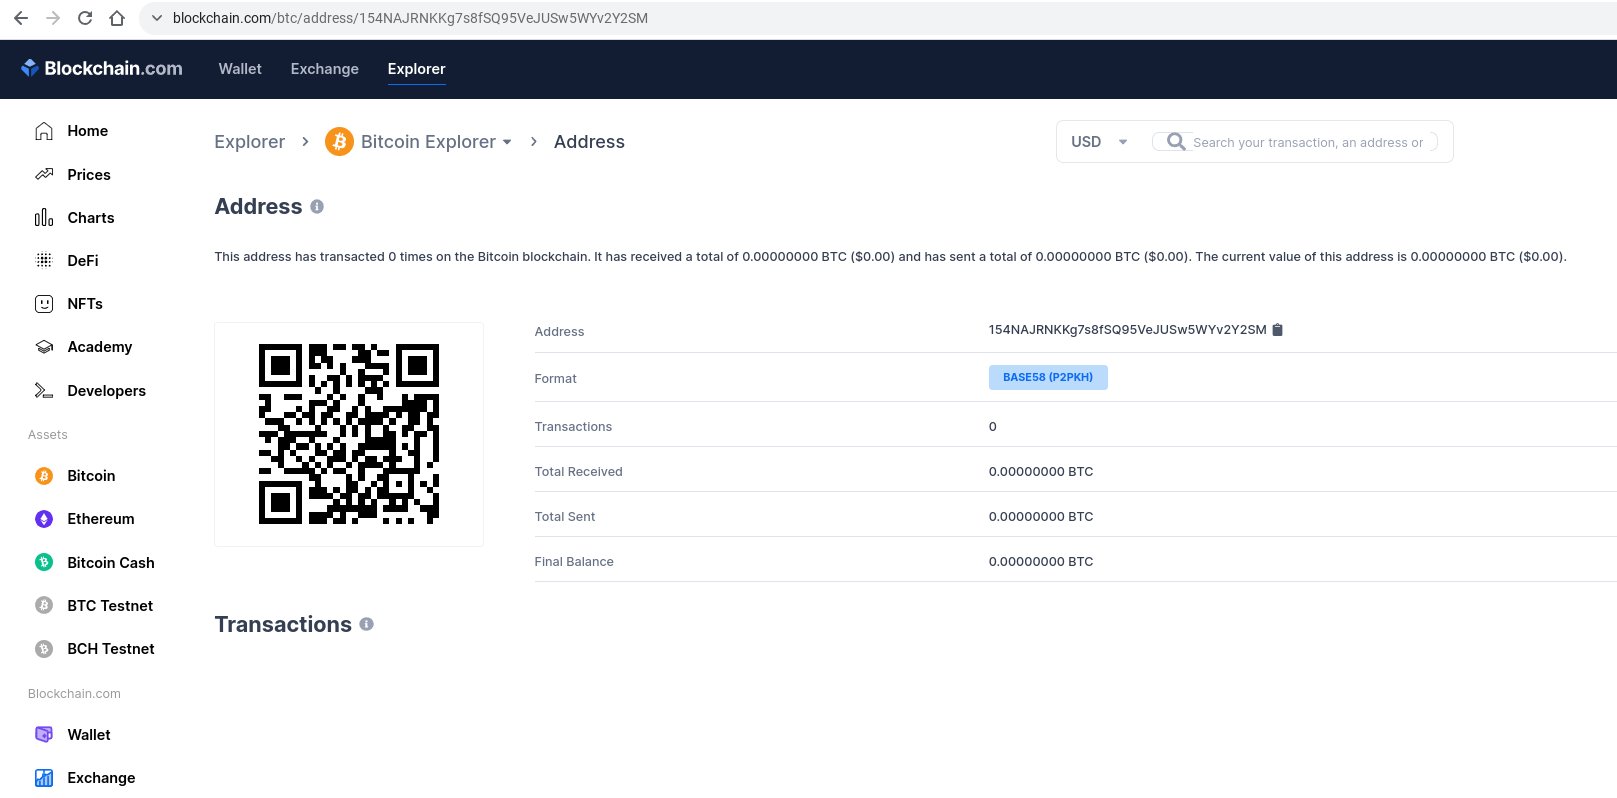This screenshot has width=1617, height=798.
Task: Expand the URL bar site info chevron
Action: point(156,18)
